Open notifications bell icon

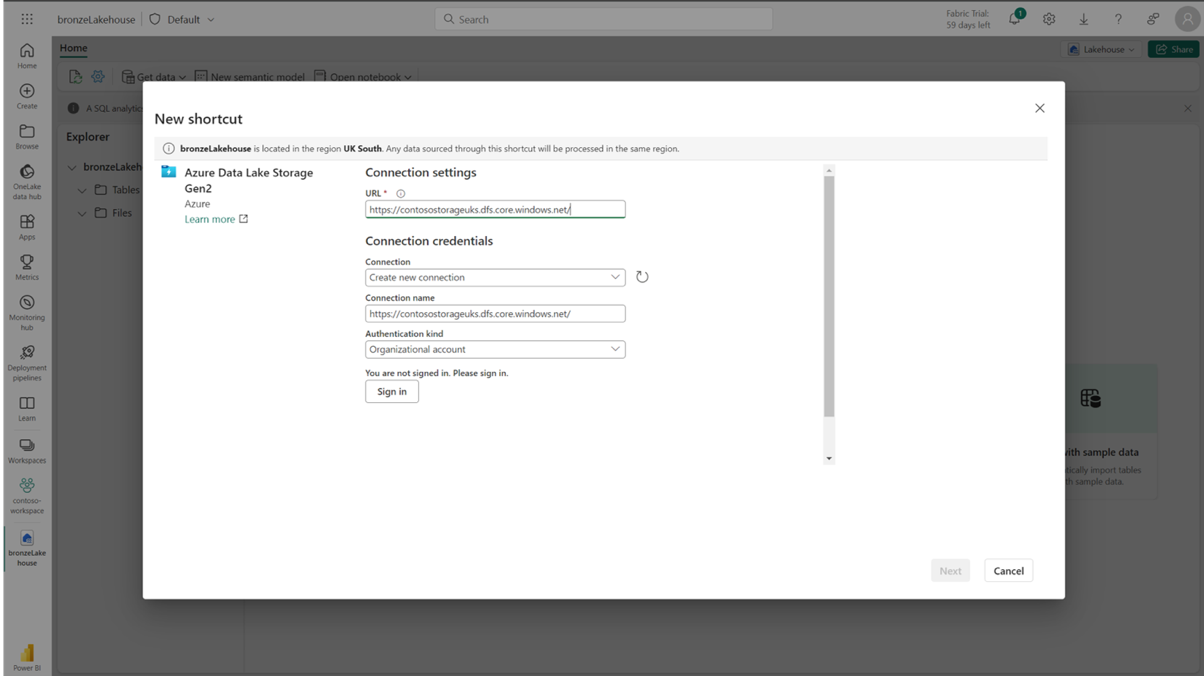pyautogui.click(x=1015, y=19)
